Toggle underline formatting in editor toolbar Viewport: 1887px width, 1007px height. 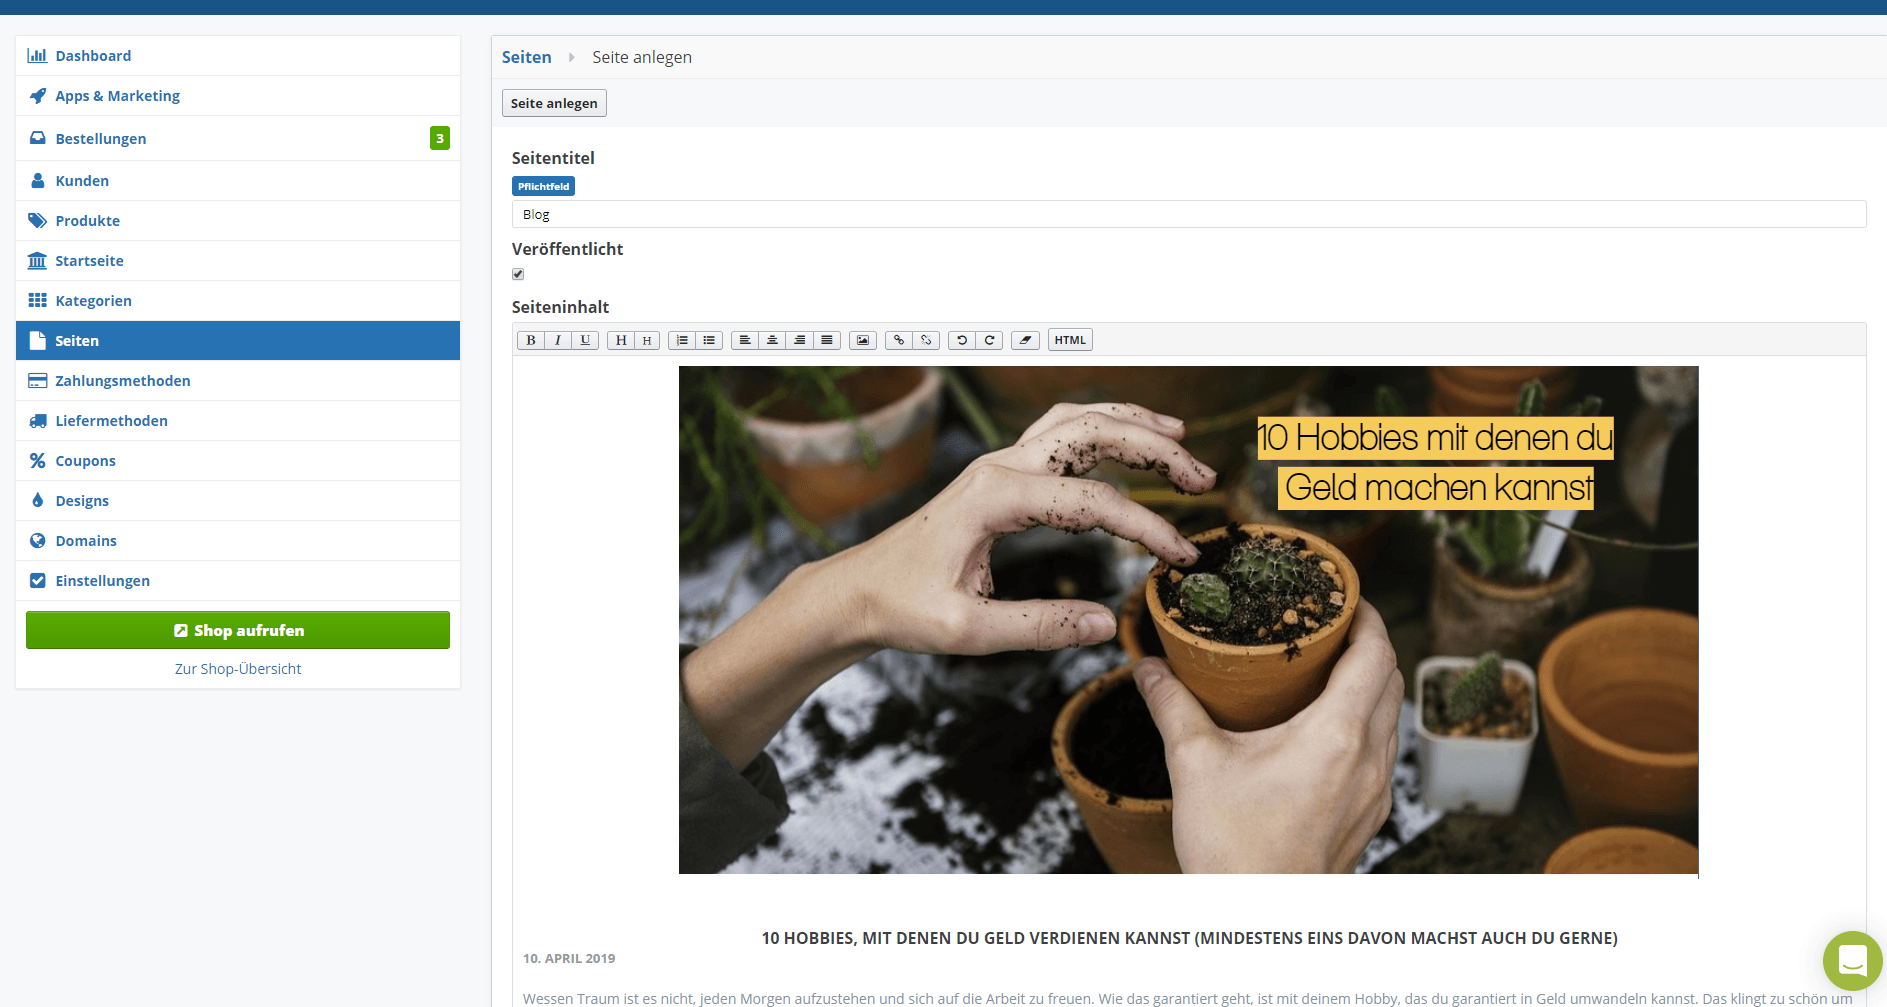coord(585,340)
